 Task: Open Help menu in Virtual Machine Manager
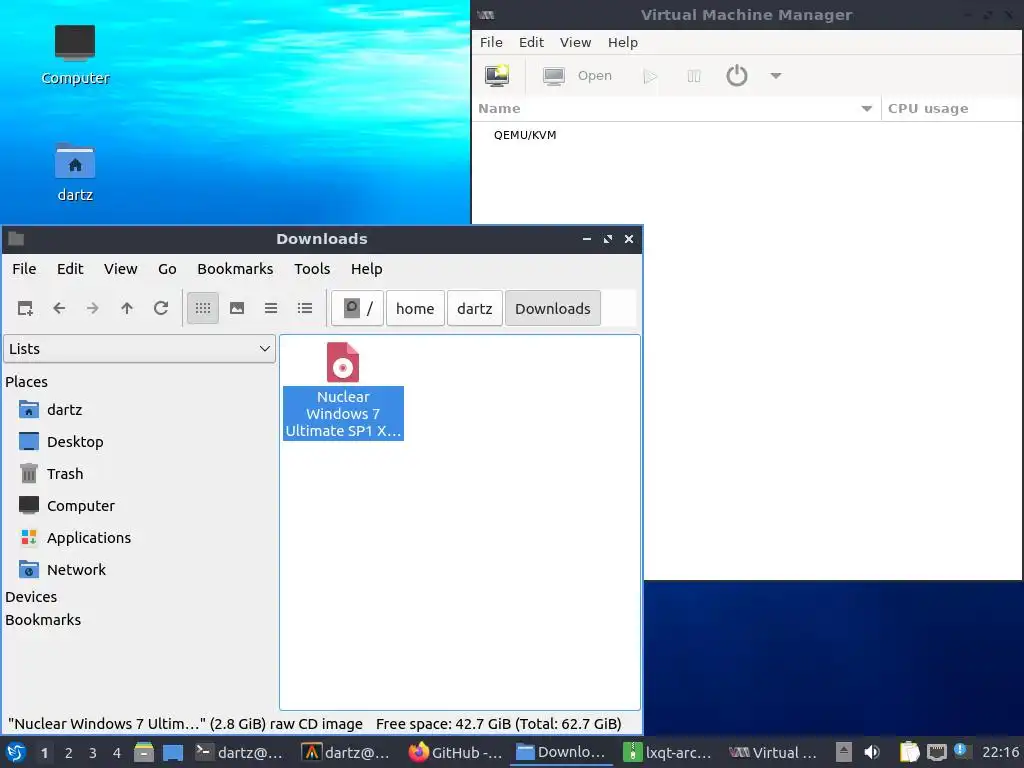coord(623,42)
